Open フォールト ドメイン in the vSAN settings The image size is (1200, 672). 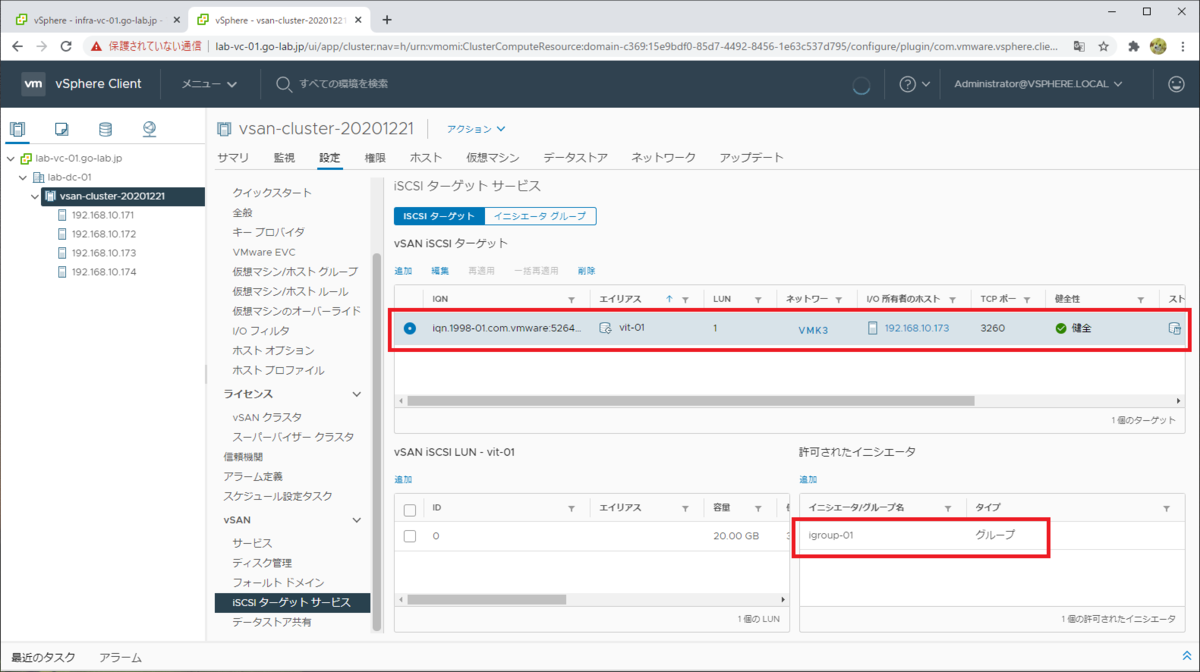click(x=278, y=583)
